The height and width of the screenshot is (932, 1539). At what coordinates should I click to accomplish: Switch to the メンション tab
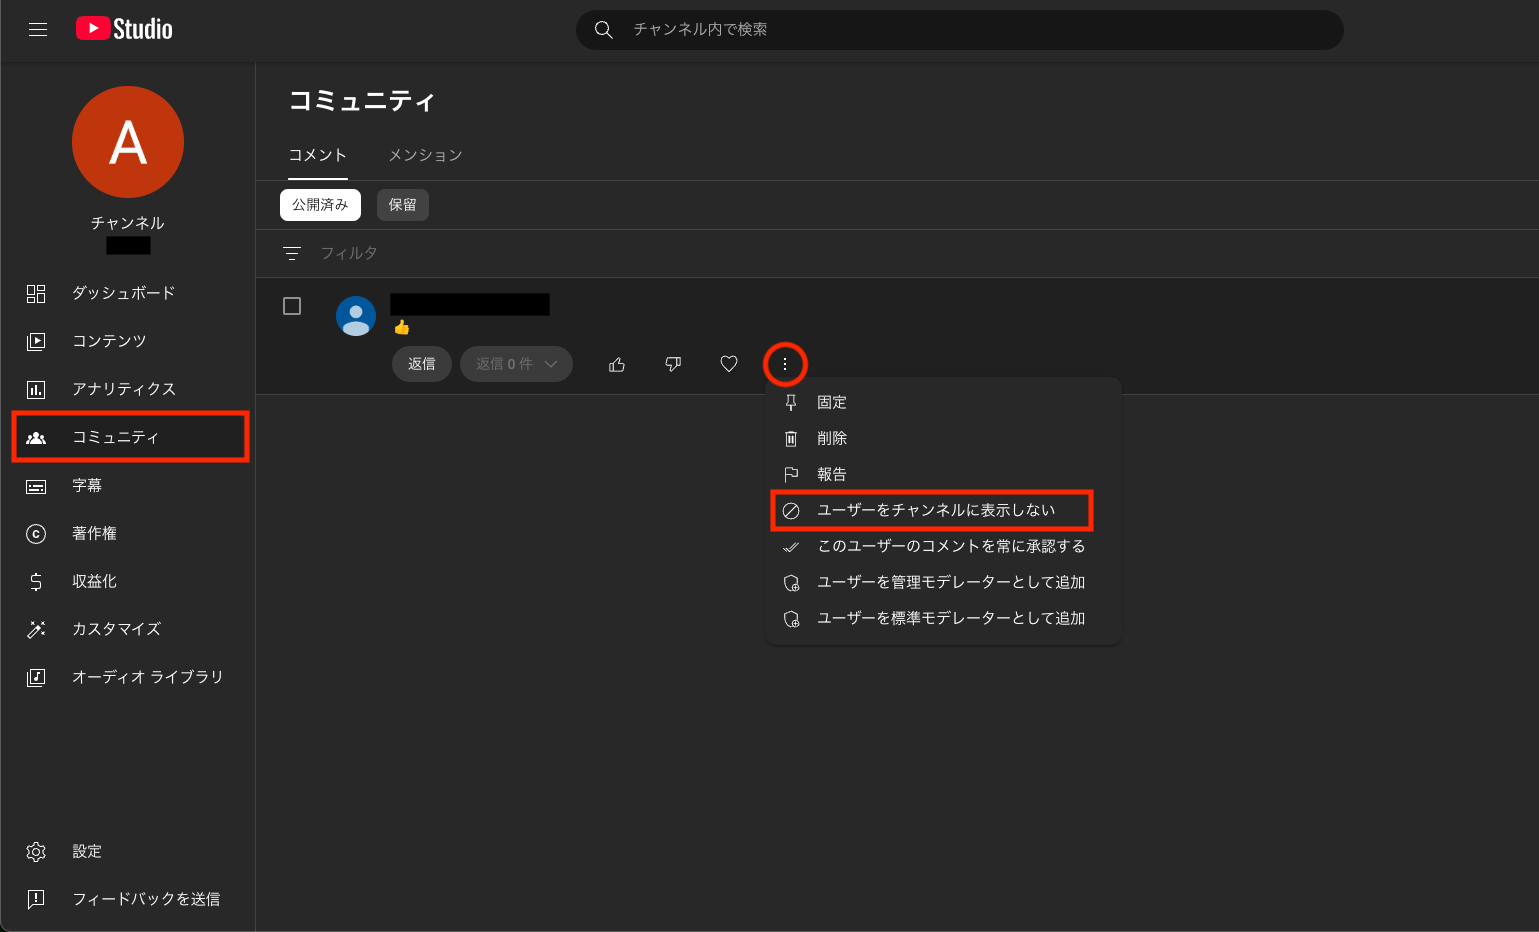tap(425, 155)
